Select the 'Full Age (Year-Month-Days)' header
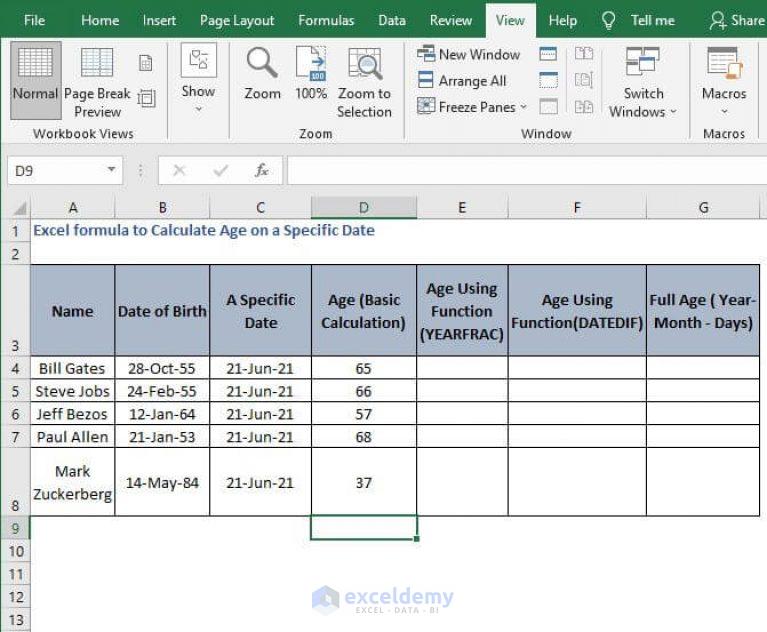767x632 pixels. pyautogui.click(x=703, y=311)
